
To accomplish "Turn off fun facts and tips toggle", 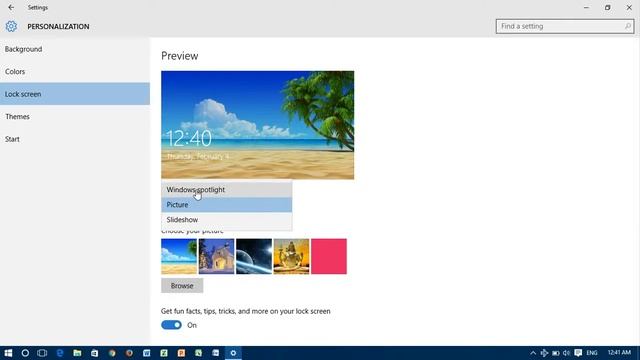I will tap(171, 325).
